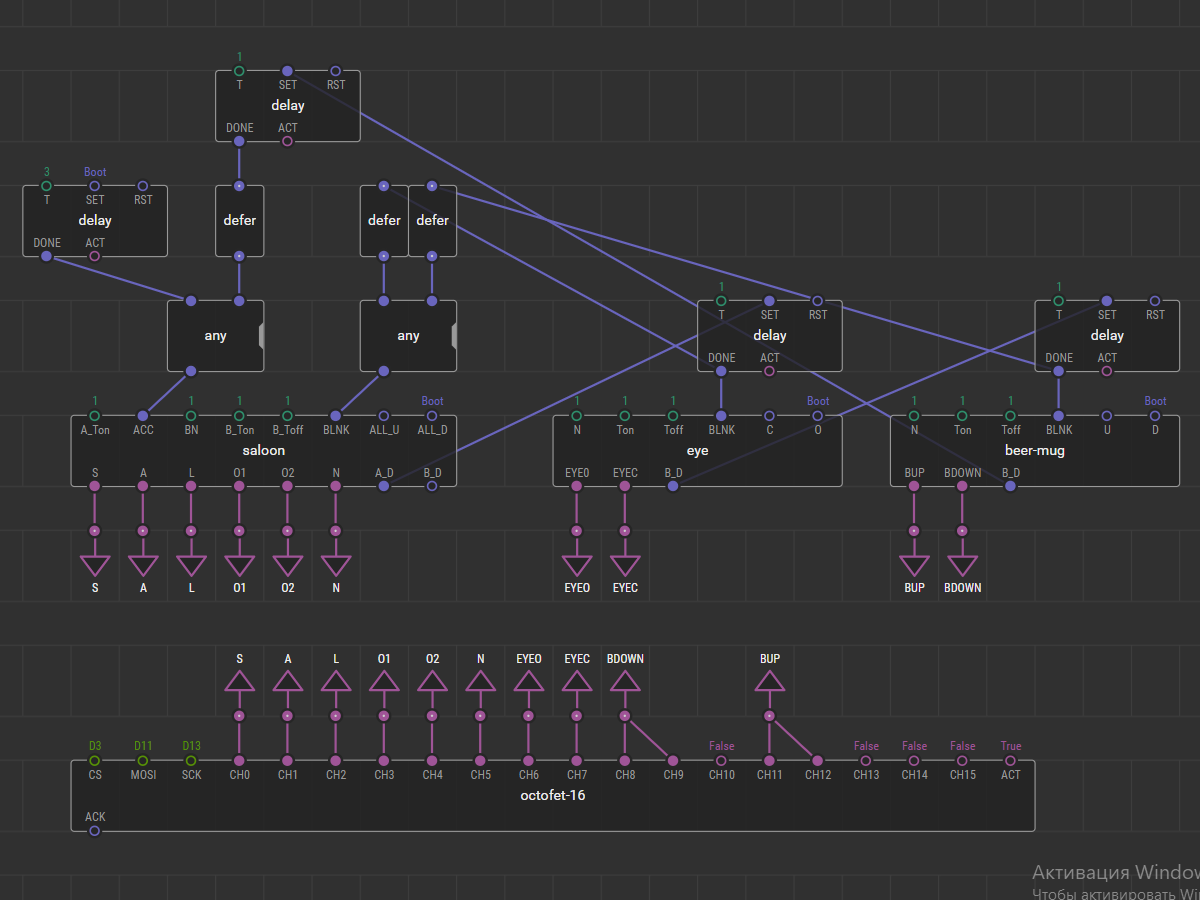Select the O1 output terminal below saloon
This screenshot has height=900, width=1200.
(x=239, y=566)
